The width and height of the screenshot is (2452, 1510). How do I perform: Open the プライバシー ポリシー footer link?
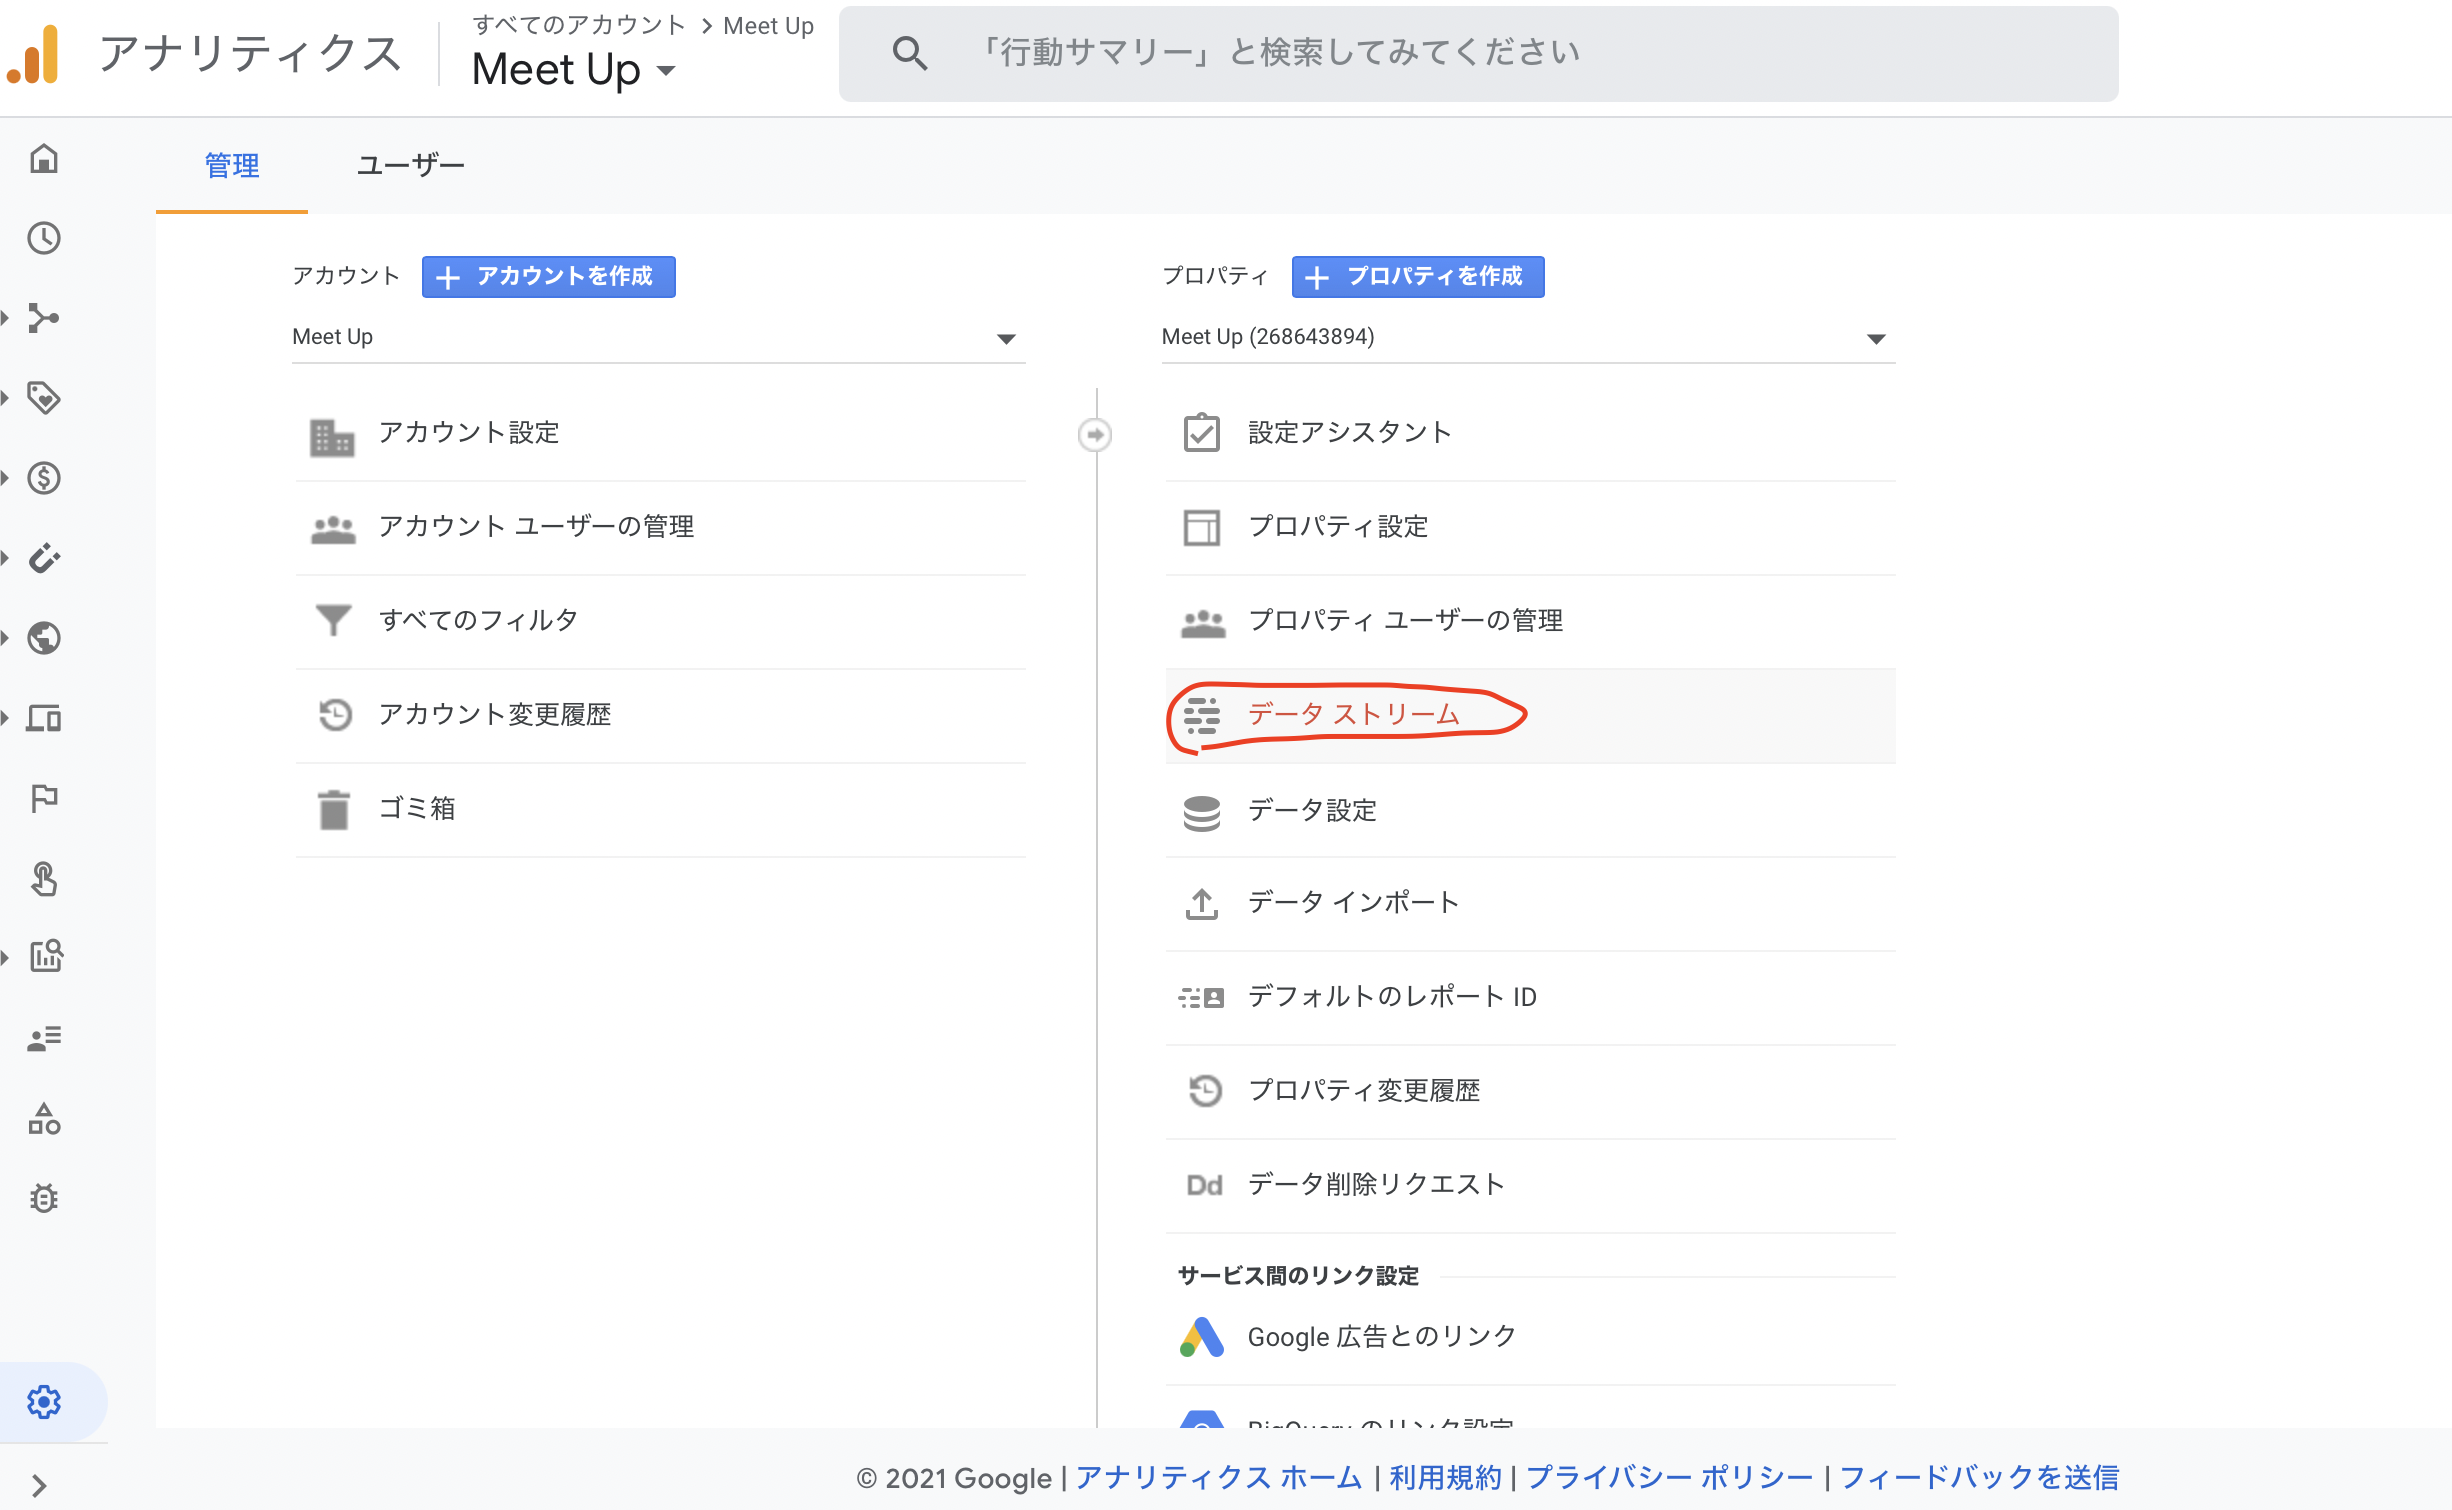point(1669,1477)
